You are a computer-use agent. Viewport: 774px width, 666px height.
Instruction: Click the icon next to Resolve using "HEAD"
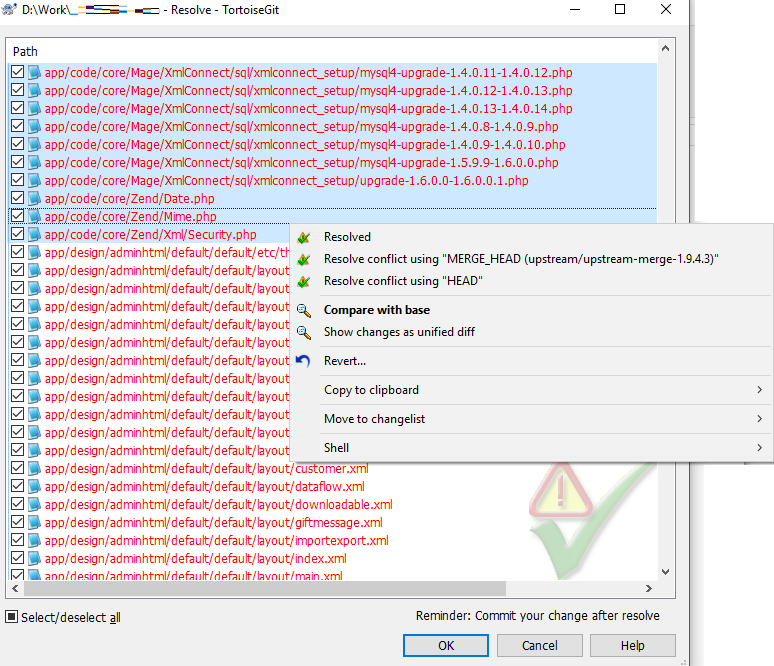pos(305,281)
